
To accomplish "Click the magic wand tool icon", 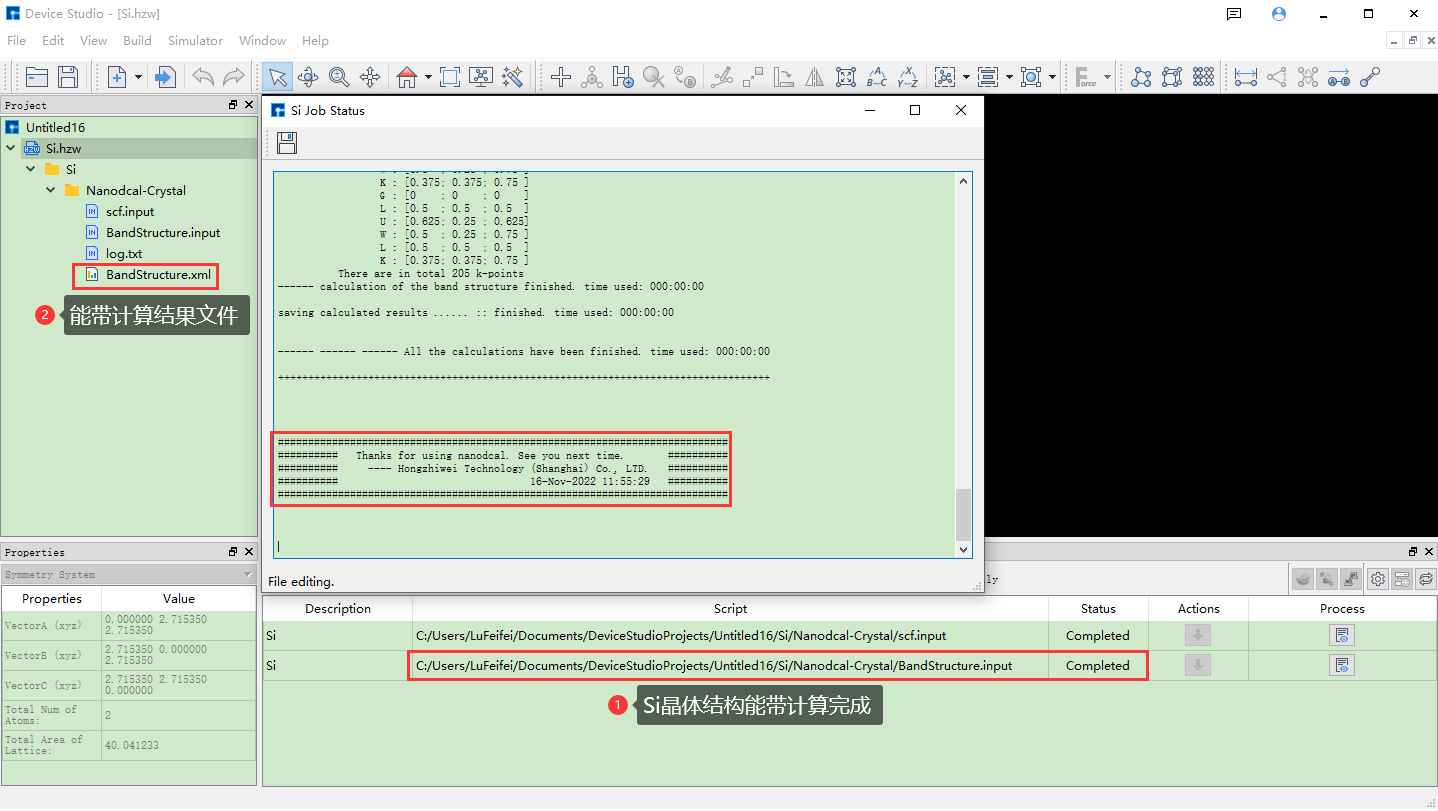I will tap(513, 77).
